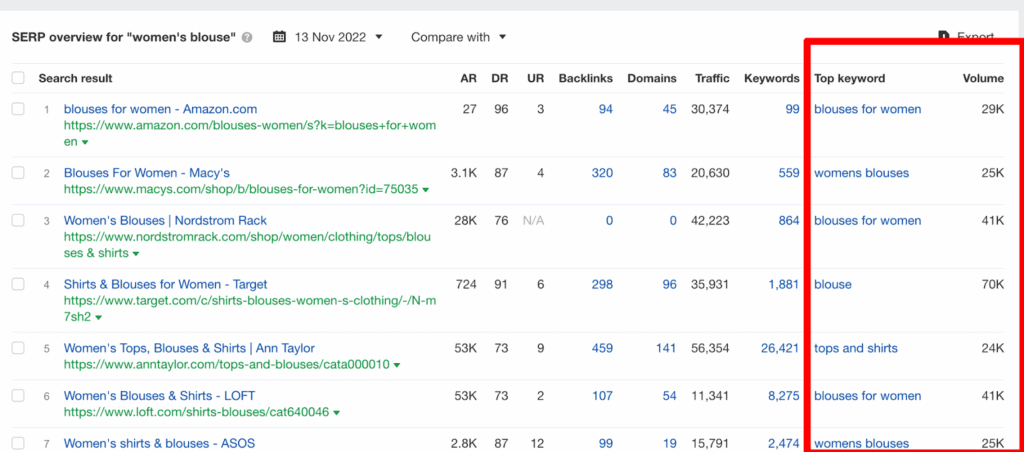The width and height of the screenshot is (1024, 452).
Task: Click the Top keyword column header
Action: click(x=849, y=78)
